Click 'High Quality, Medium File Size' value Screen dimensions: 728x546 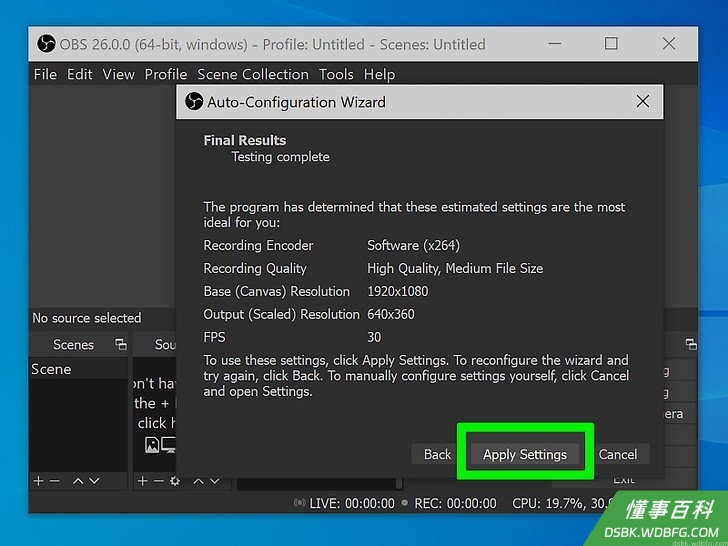tap(455, 268)
